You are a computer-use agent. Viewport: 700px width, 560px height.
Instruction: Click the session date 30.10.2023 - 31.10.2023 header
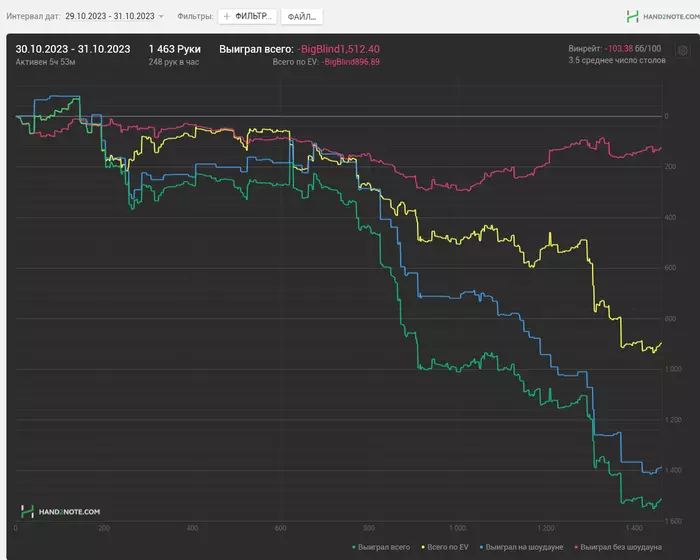pos(73,48)
